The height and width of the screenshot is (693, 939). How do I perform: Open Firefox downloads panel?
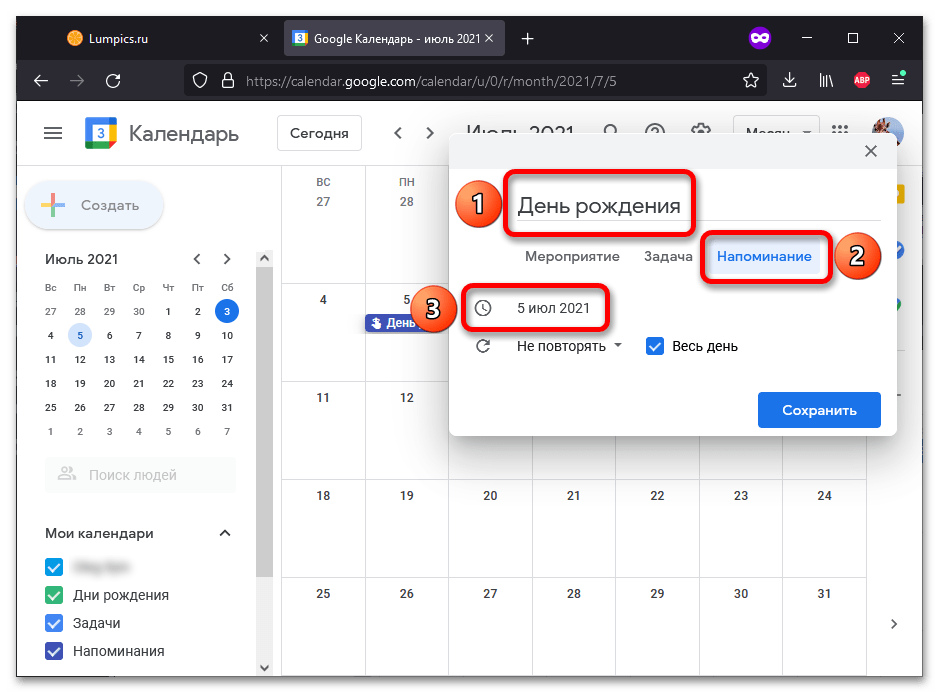pos(789,80)
